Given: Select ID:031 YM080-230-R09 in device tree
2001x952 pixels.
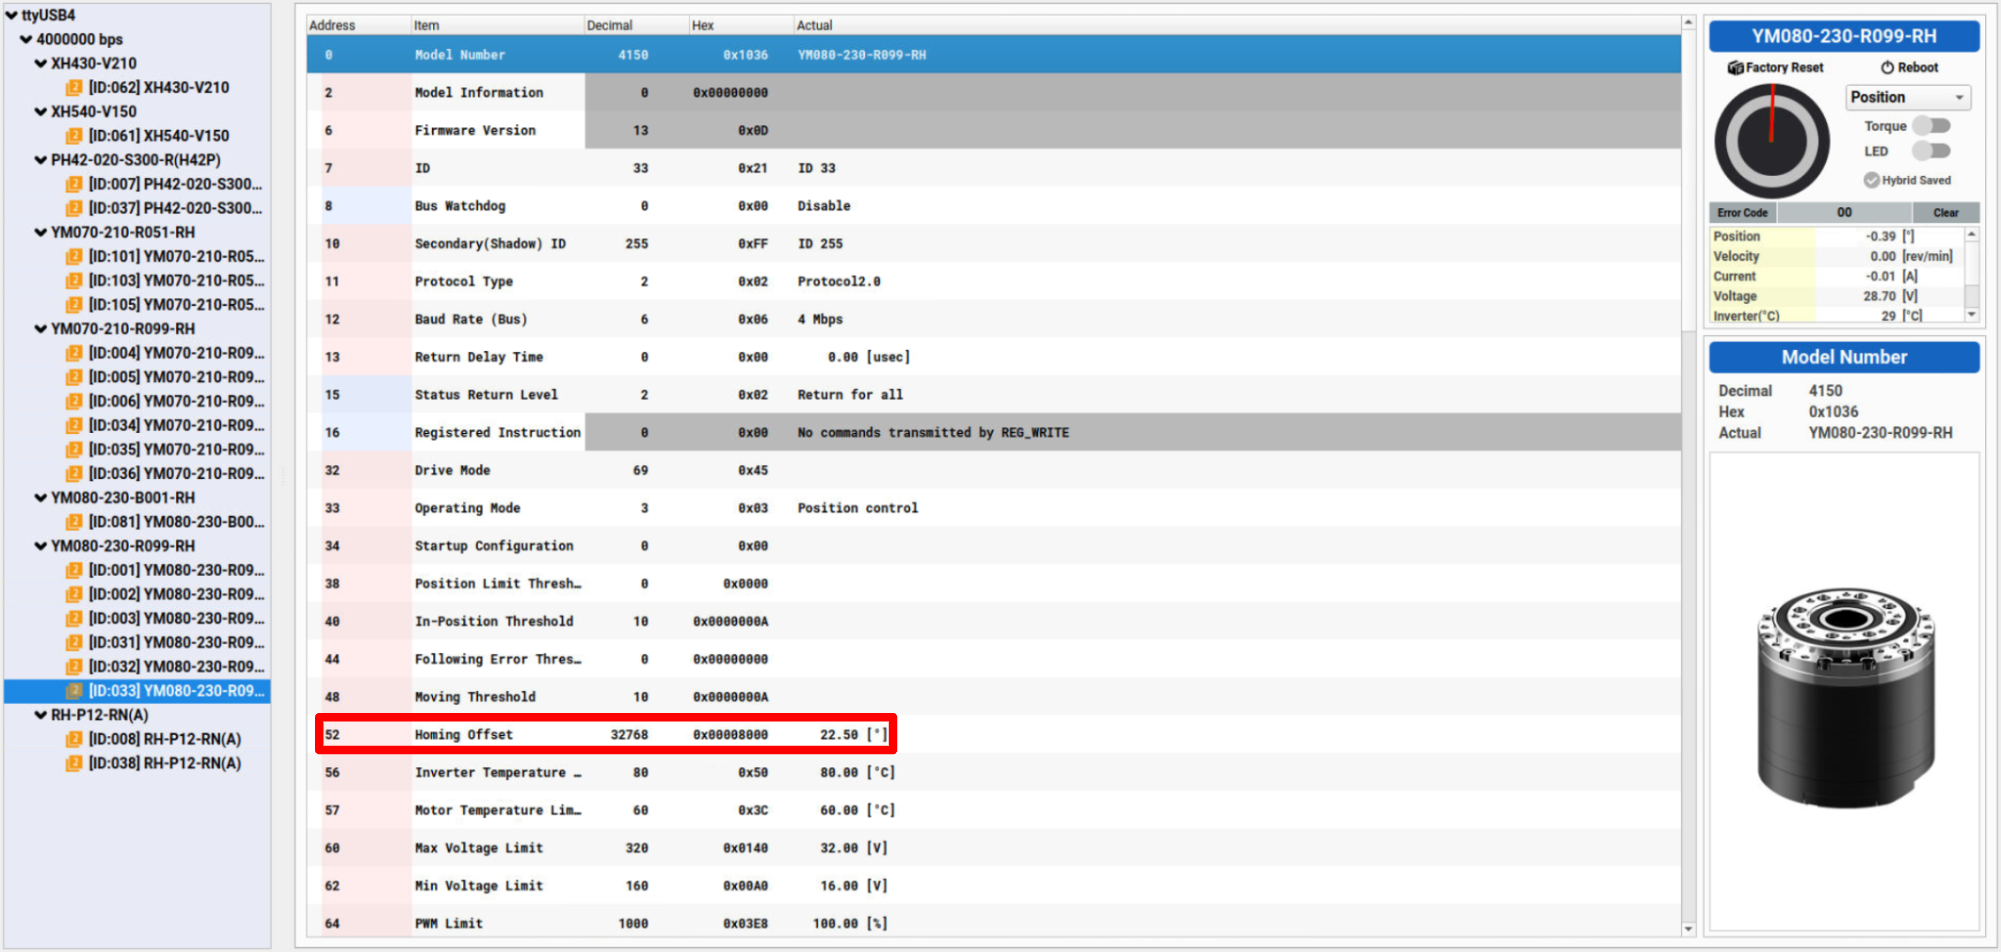Looking at the screenshot, I should (166, 642).
